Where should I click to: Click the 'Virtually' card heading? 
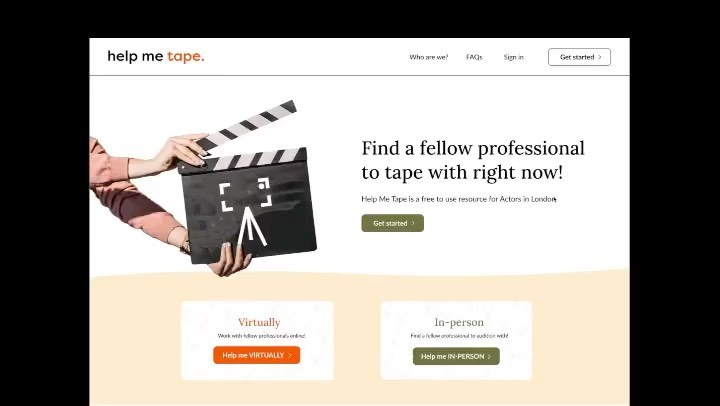[259, 322]
